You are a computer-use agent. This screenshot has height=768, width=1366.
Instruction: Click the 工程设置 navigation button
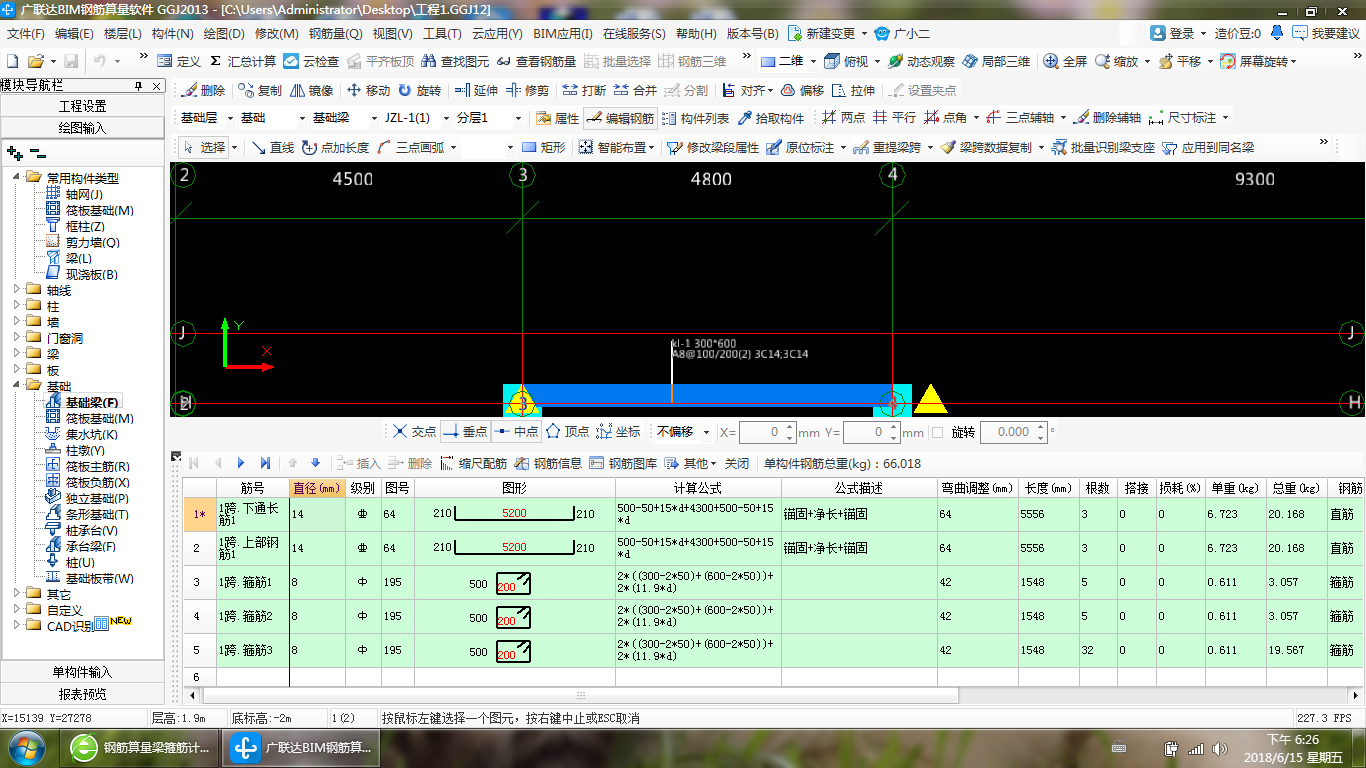coord(82,106)
